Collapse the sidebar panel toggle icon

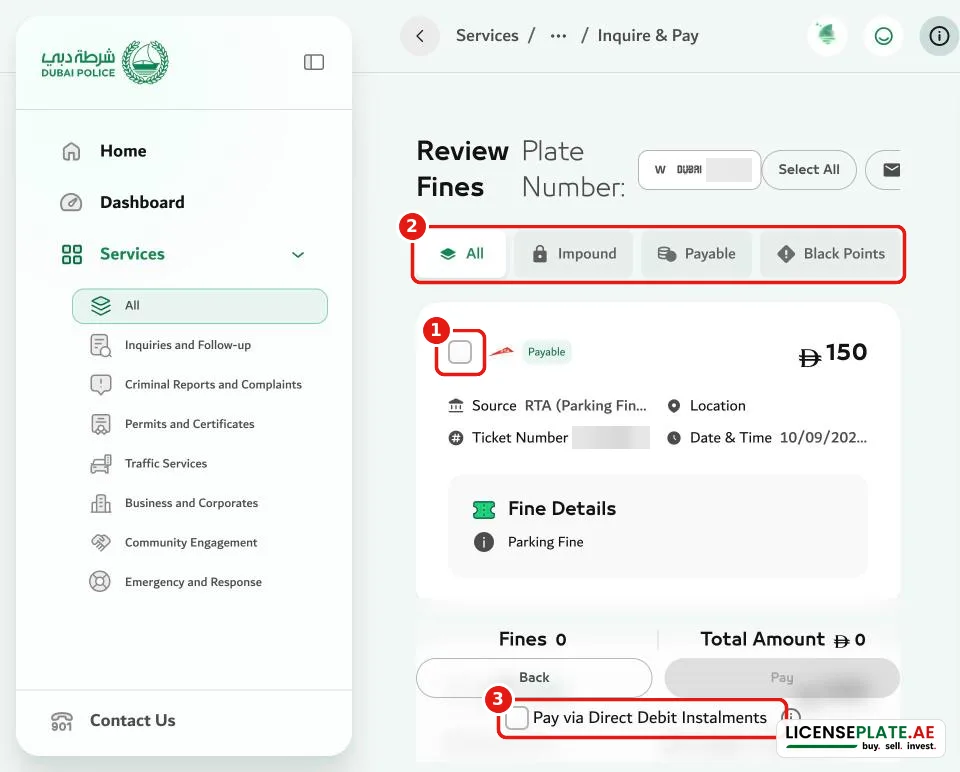[313, 62]
